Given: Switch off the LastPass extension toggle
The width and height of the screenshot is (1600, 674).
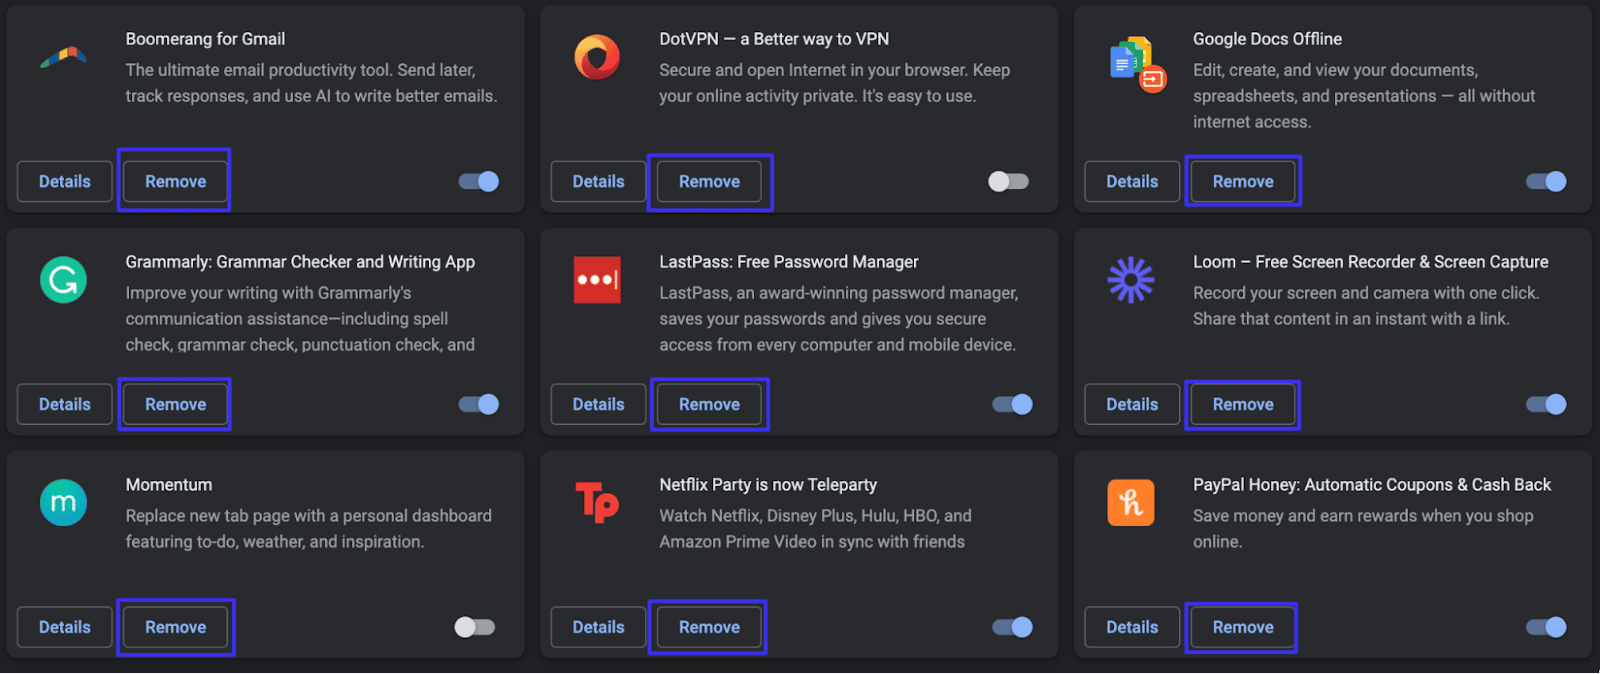Looking at the screenshot, I should (x=1012, y=404).
